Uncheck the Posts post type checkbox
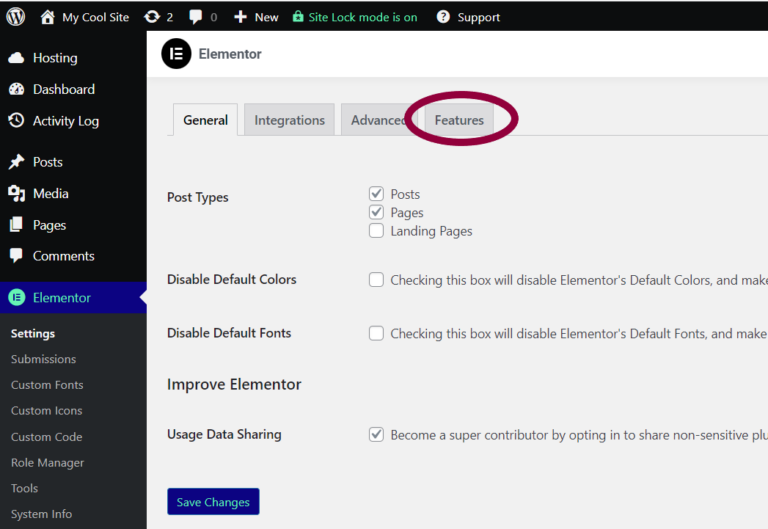The image size is (768, 529). (x=377, y=194)
